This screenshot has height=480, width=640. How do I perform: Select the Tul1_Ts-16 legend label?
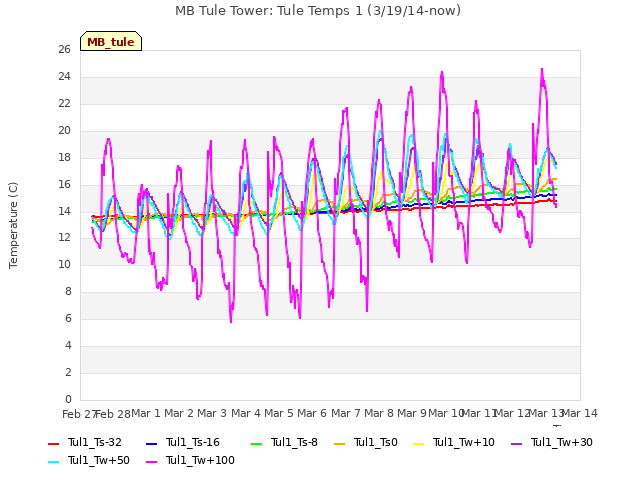(193, 442)
